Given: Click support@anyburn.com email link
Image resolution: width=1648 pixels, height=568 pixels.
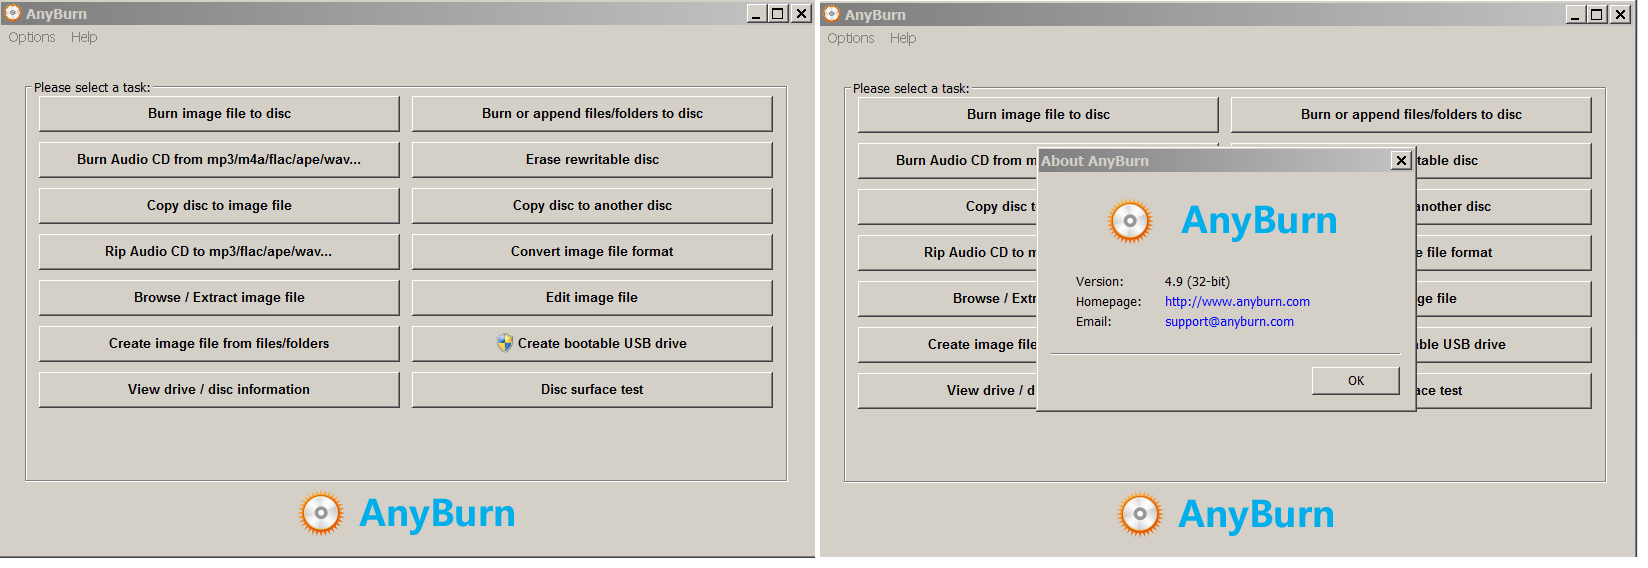Looking at the screenshot, I should click(1229, 321).
